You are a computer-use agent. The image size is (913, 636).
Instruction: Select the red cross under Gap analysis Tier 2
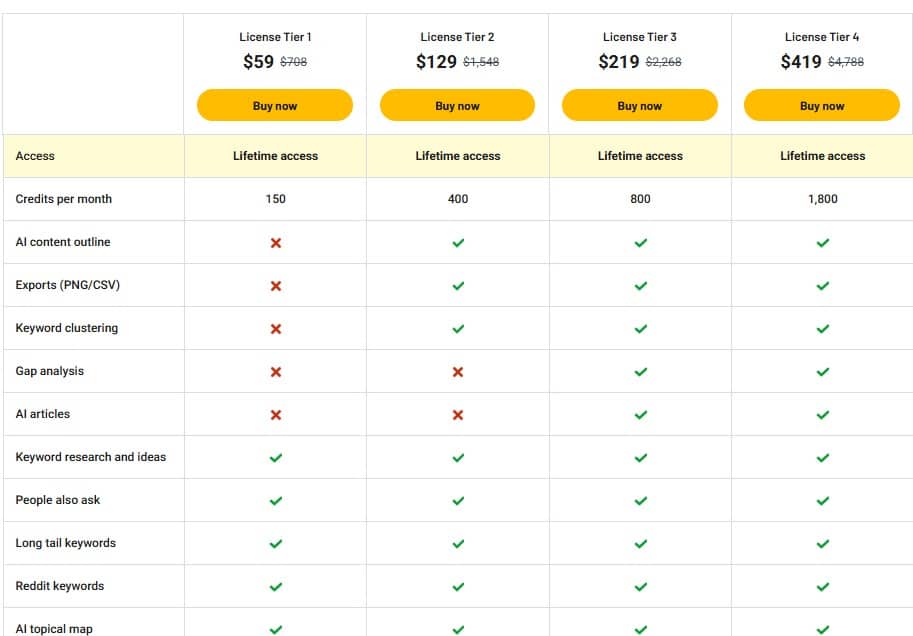pyautogui.click(x=457, y=371)
